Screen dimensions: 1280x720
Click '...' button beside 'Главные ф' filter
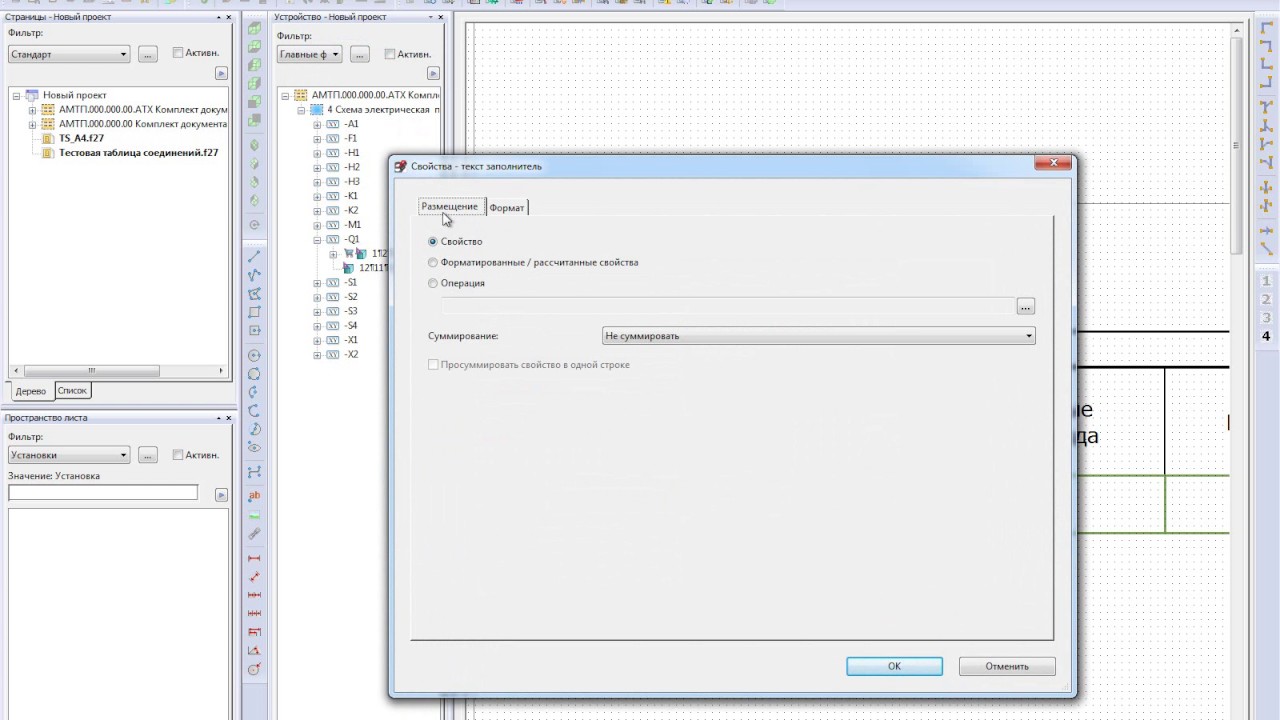pyautogui.click(x=360, y=54)
